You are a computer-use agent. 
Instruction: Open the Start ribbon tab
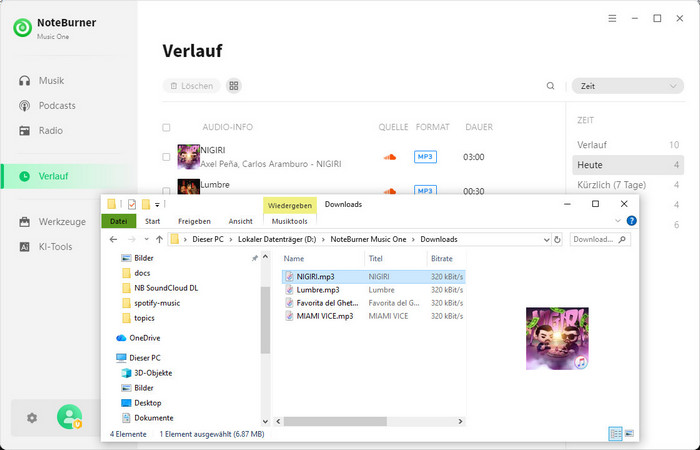152,221
